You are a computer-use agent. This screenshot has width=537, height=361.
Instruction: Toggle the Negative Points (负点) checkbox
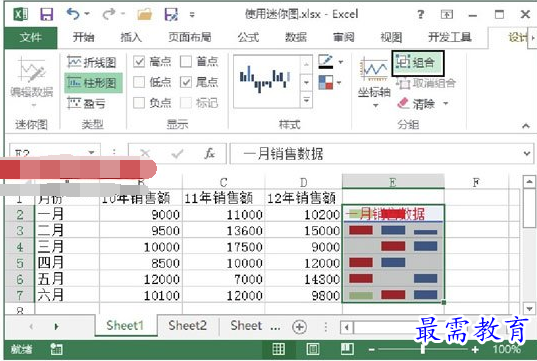pyautogui.click(x=139, y=103)
